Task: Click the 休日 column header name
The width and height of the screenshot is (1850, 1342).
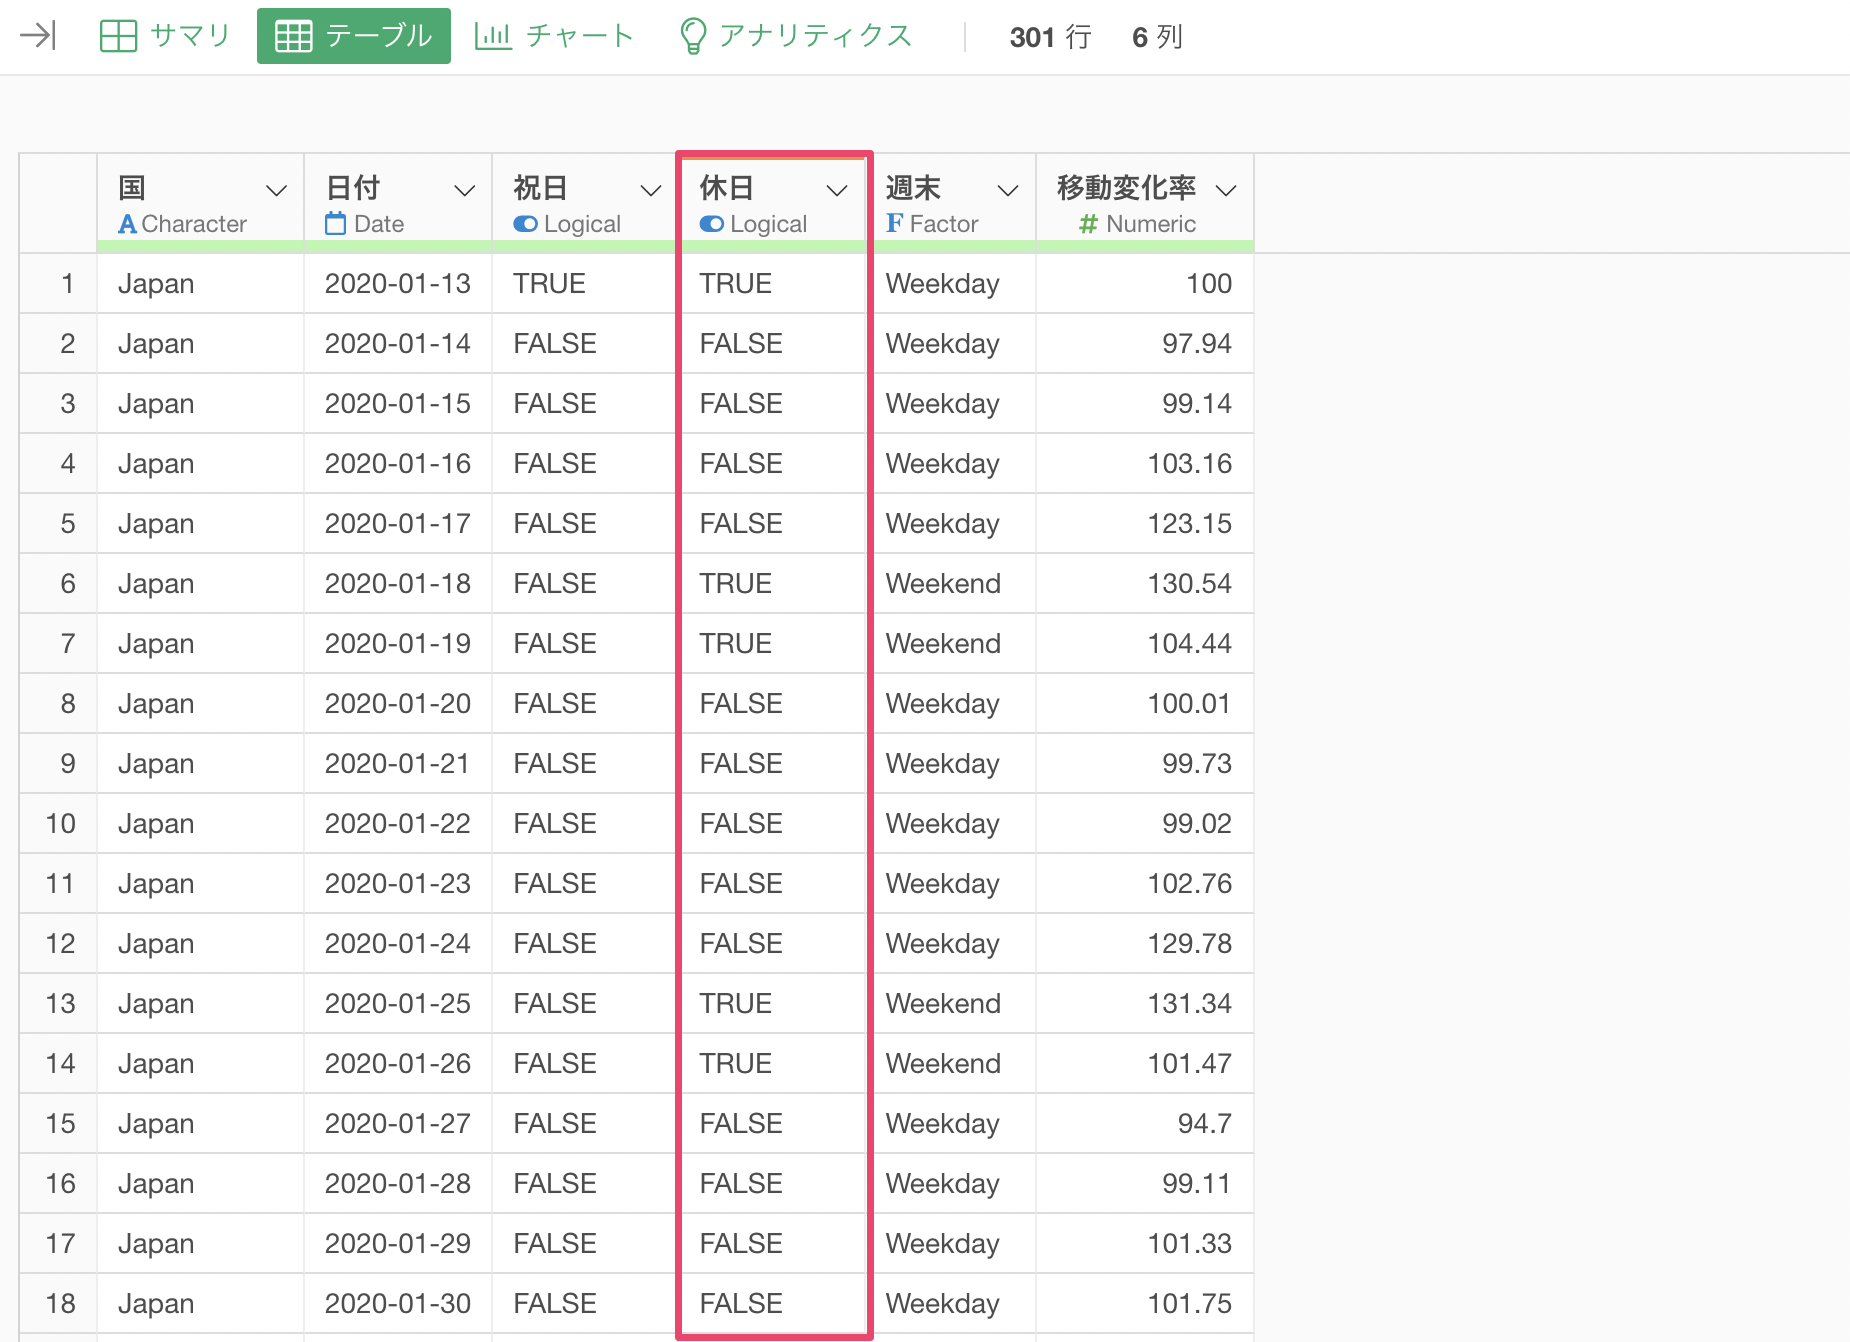Action: pos(727,188)
